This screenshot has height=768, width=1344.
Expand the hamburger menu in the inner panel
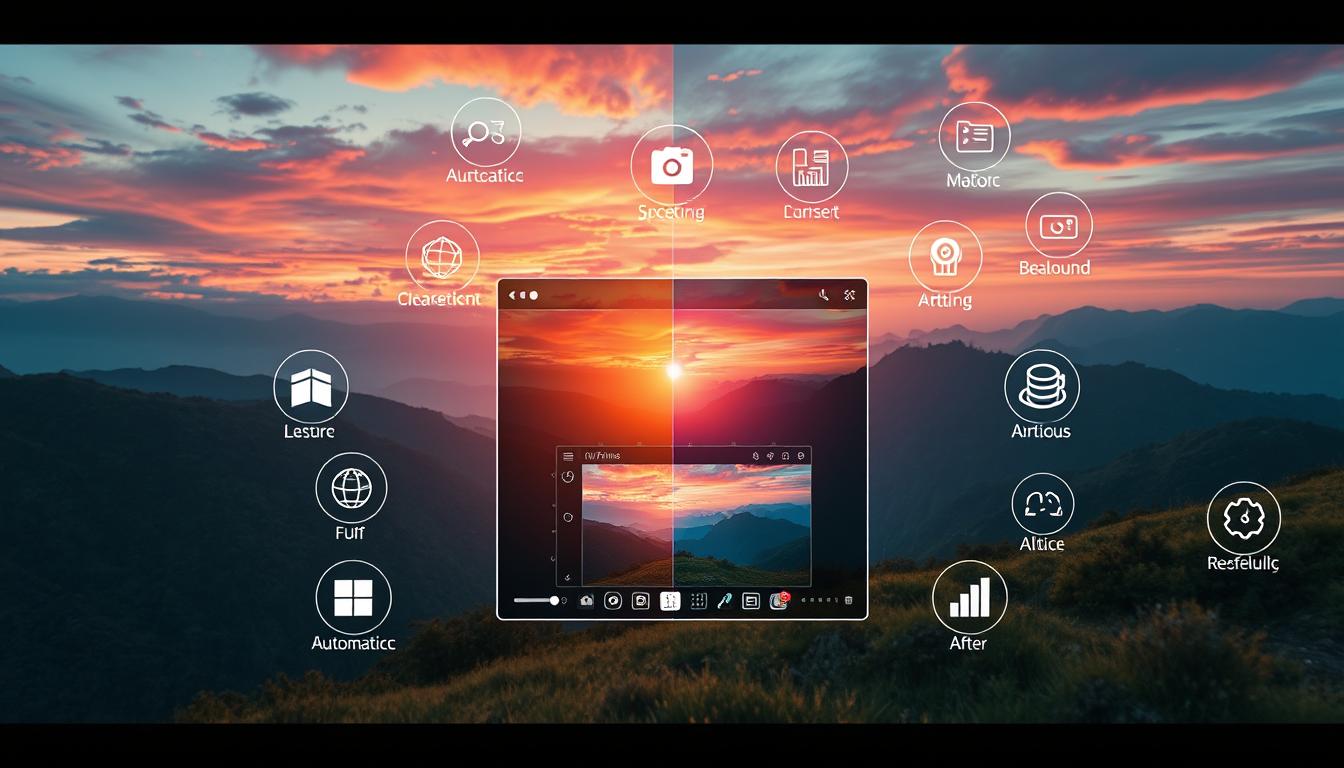tap(566, 457)
